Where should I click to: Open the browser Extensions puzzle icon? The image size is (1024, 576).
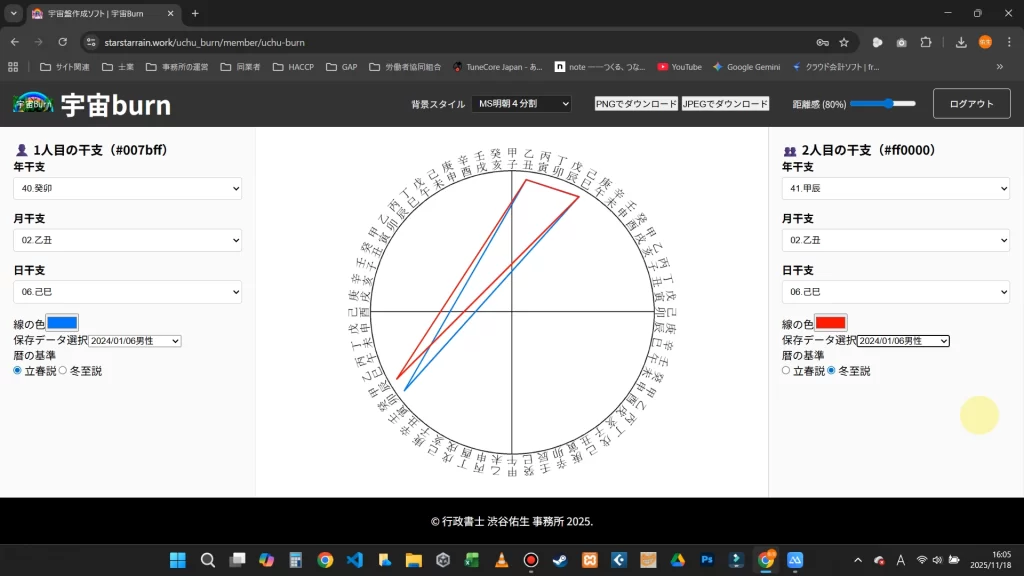926,42
